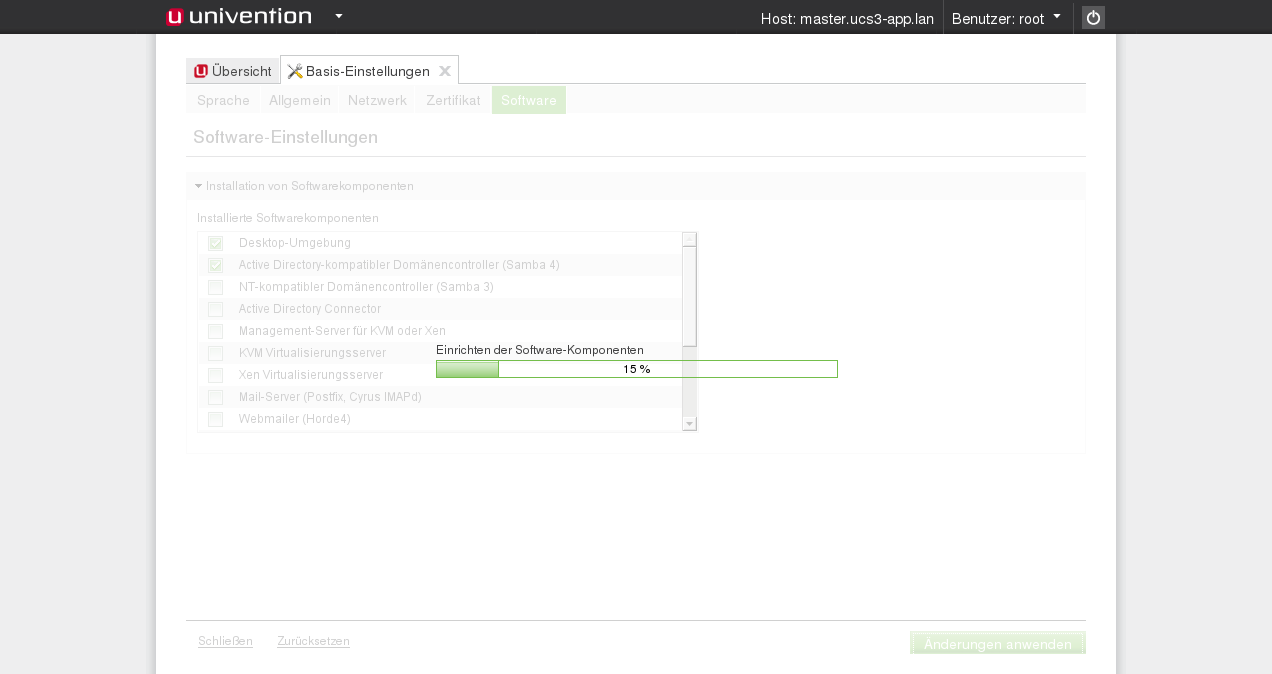Open the Zertifikat tab

(x=453, y=100)
